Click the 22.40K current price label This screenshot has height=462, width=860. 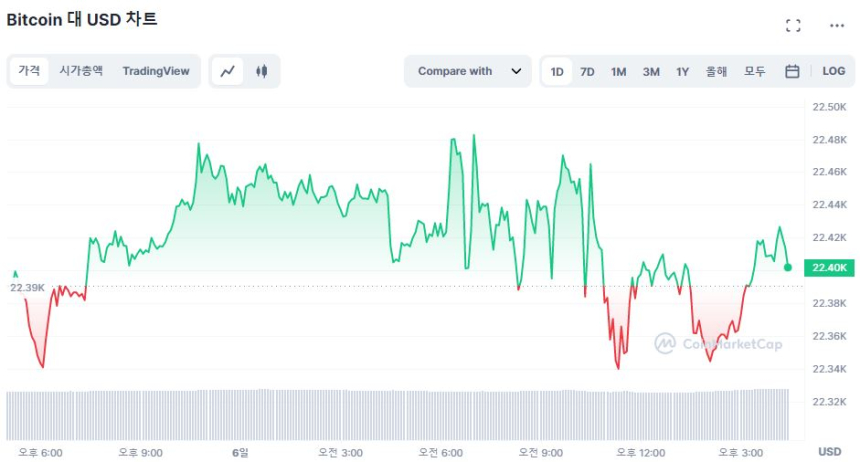(x=831, y=267)
